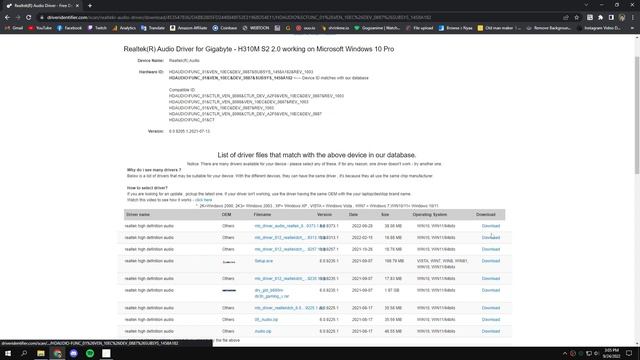640x360 pixels.
Task: Open Discord from the taskbar
Action: point(73,353)
